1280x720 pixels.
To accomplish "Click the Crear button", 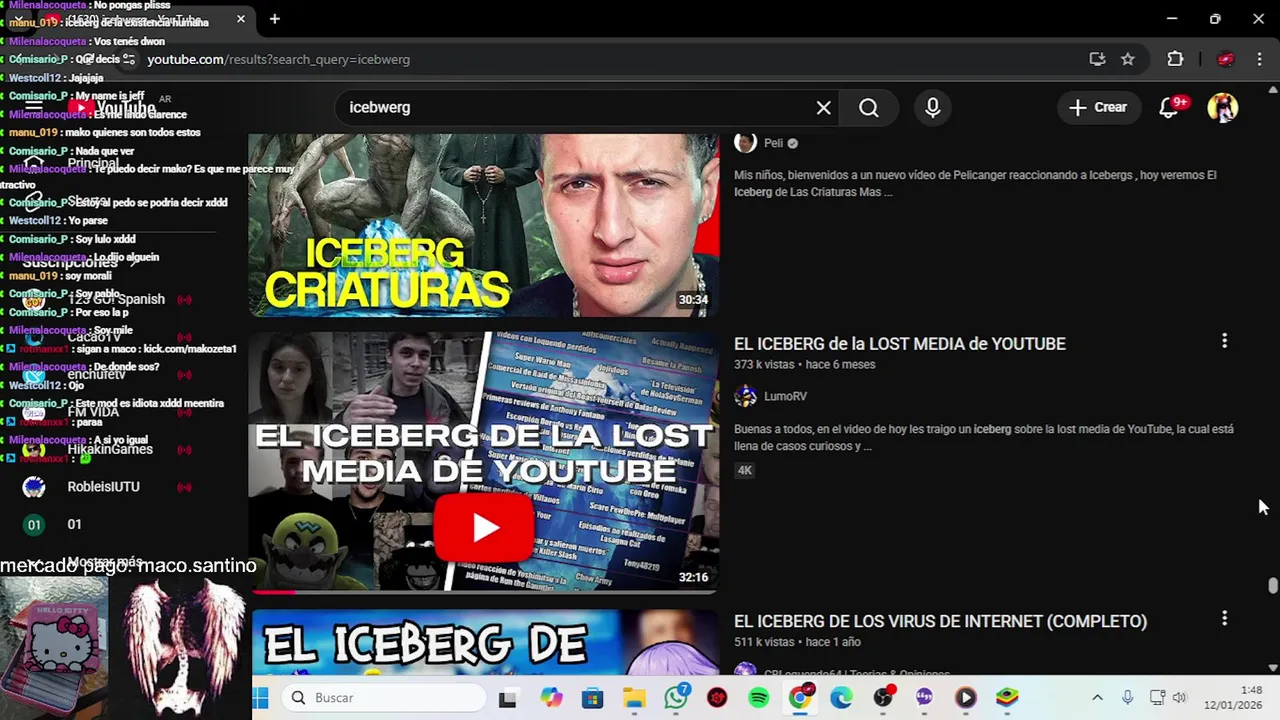I will pyautogui.click(x=1098, y=107).
